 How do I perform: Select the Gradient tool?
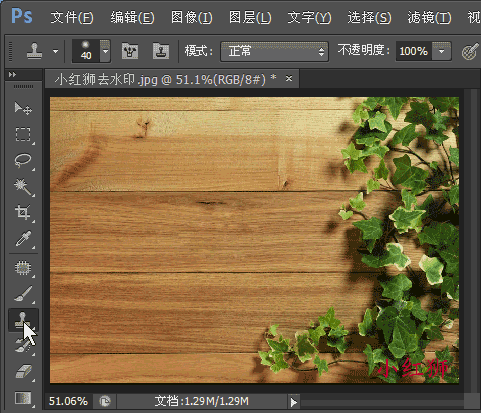23,398
